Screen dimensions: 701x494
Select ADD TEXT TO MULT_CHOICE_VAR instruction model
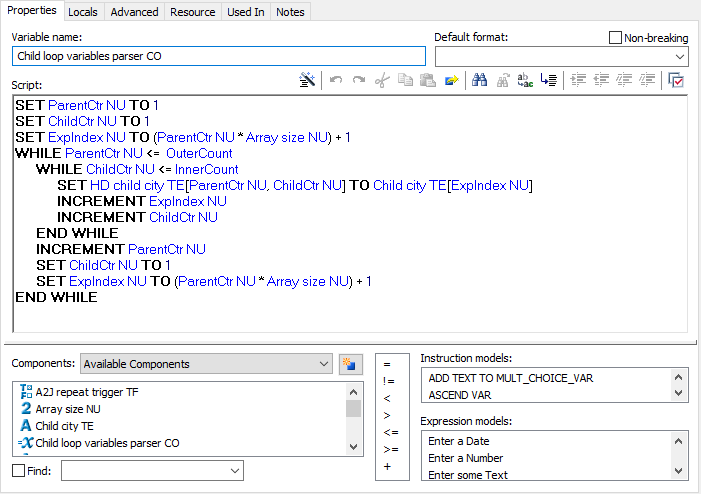pos(511,378)
